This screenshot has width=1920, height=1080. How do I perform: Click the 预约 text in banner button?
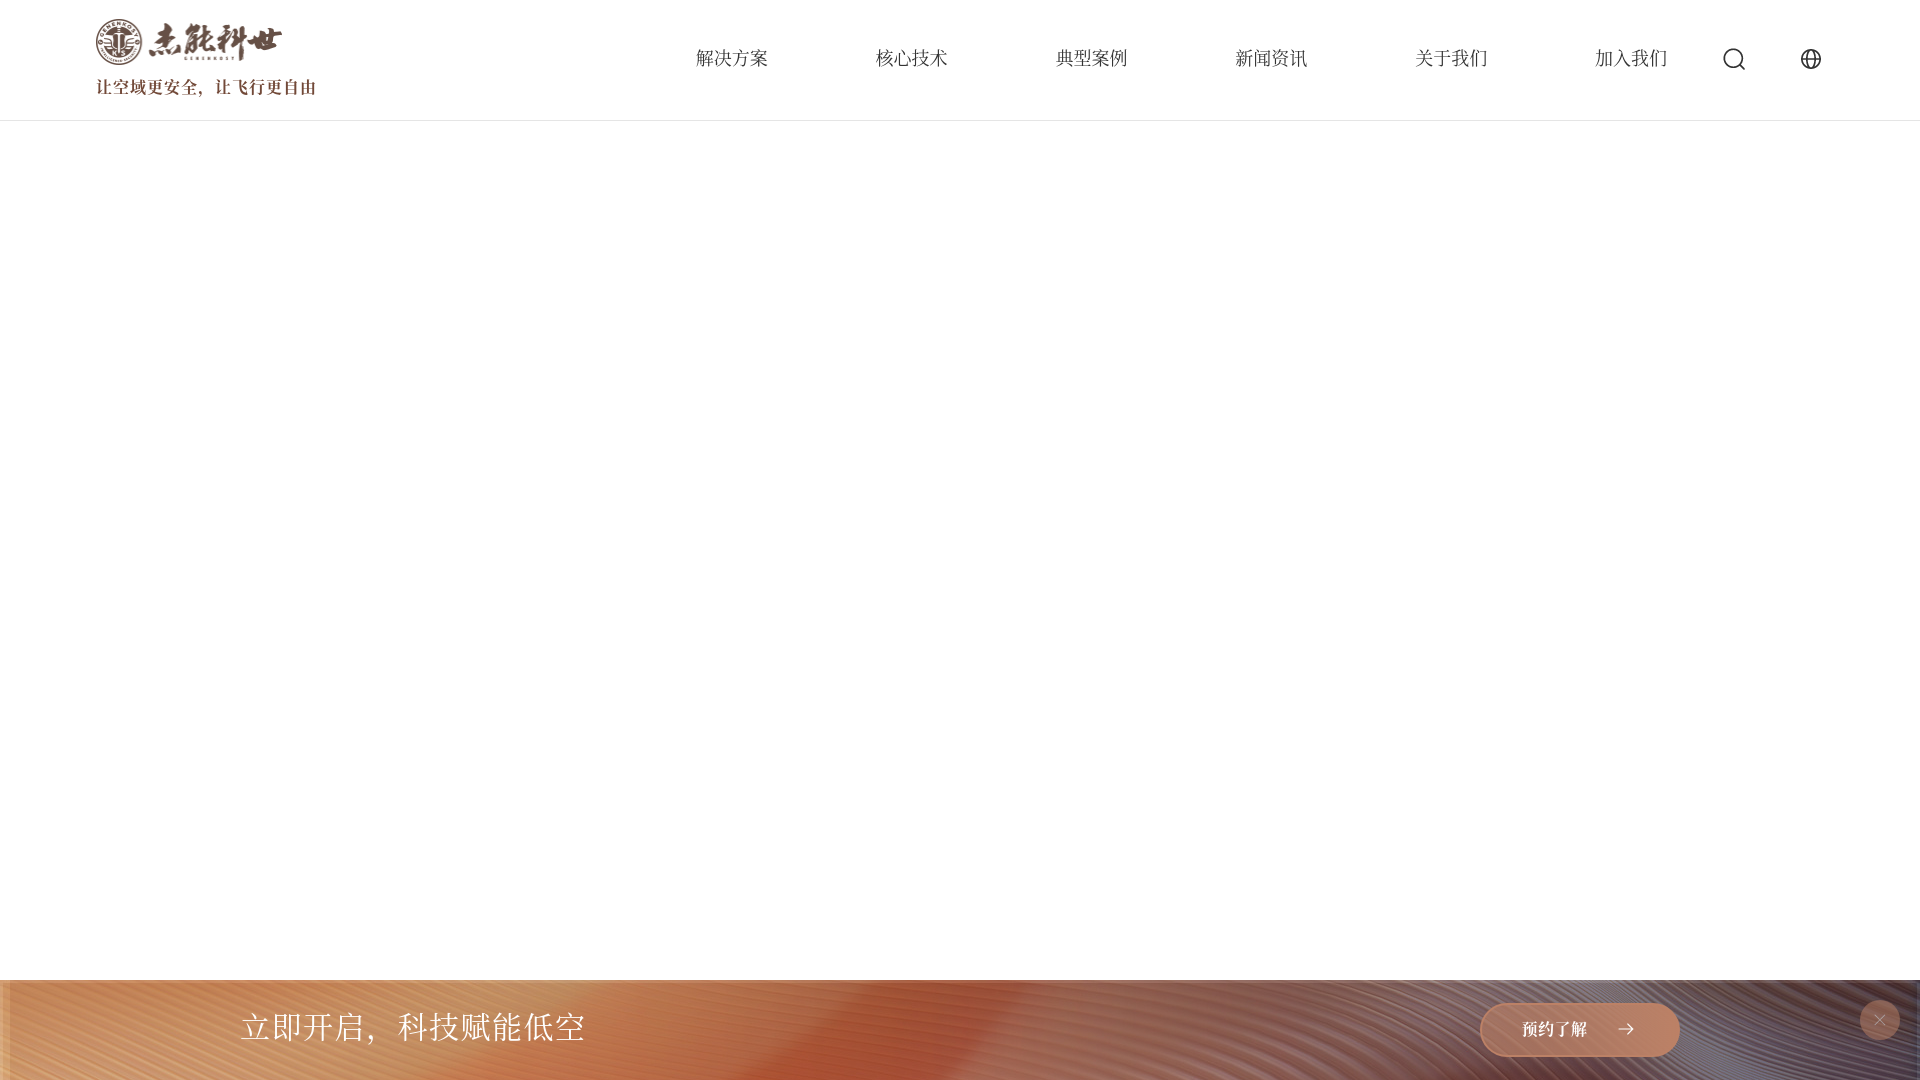(1538, 1030)
